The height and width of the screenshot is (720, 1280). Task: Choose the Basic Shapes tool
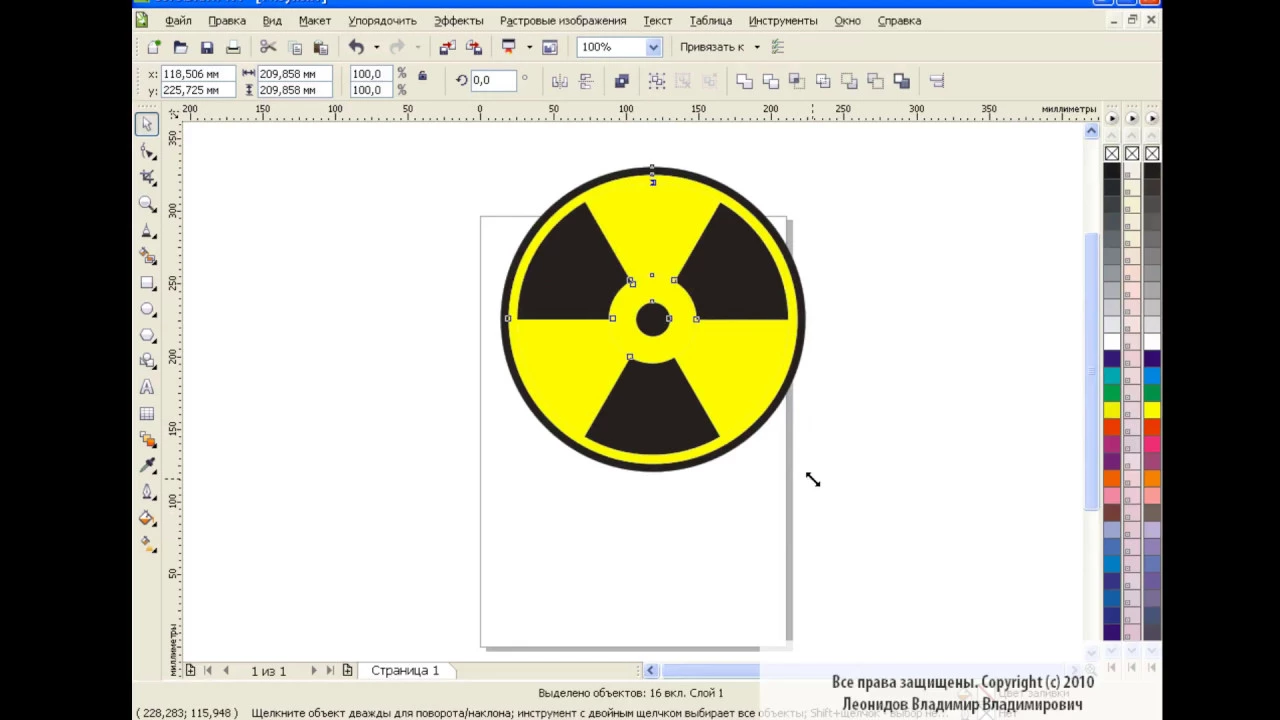pyautogui.click(x=148, y=361)
